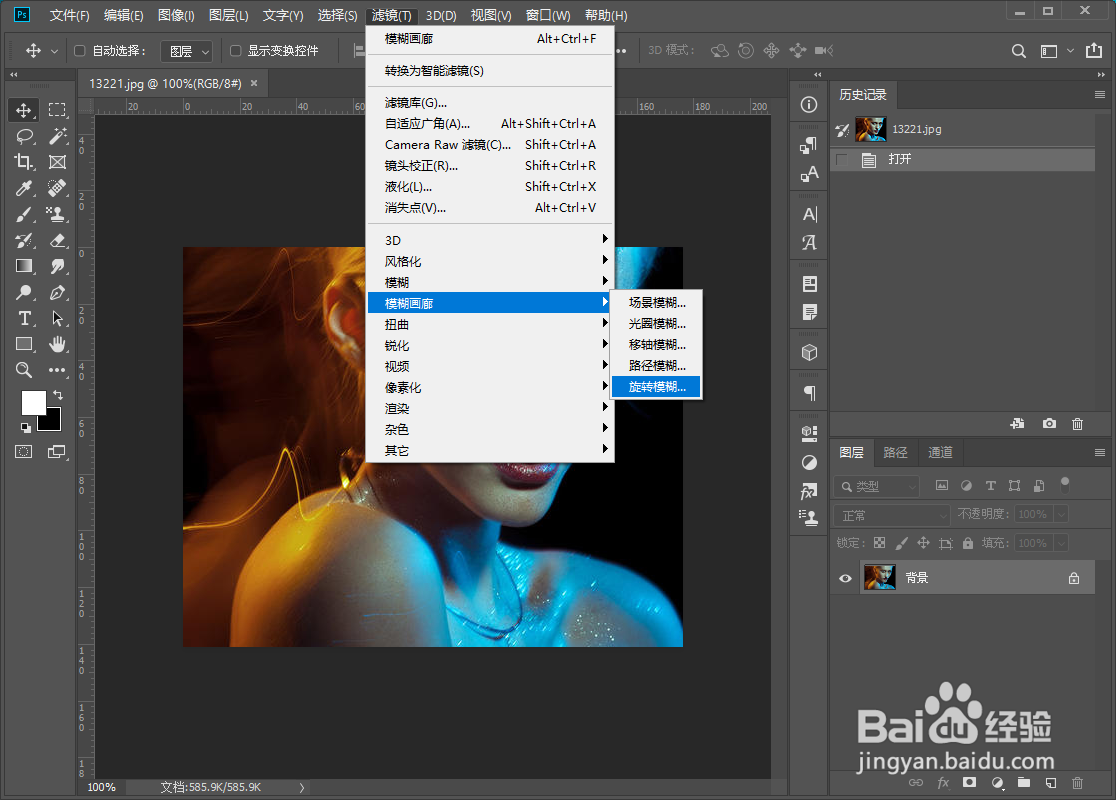Select the Dodge tool
The height and width of the screenshot is (800, 1116).
point(23,292)
